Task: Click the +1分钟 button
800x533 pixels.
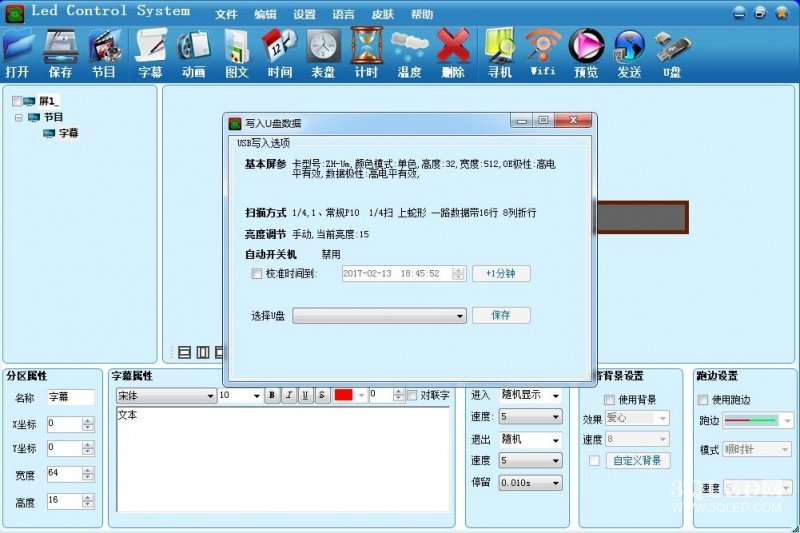Action: 502,274
